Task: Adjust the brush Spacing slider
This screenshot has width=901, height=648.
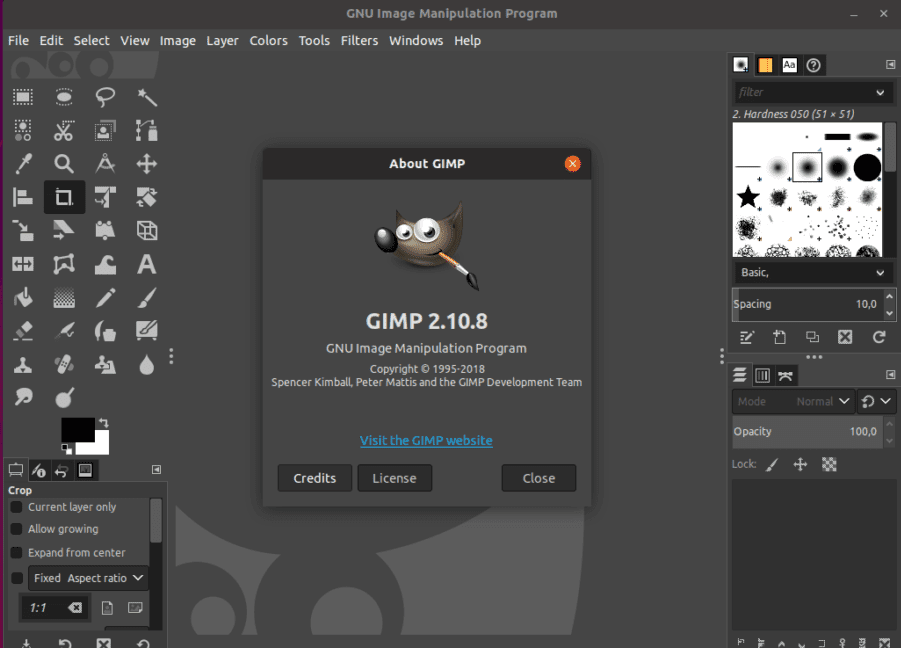Action: click(807, 304)
